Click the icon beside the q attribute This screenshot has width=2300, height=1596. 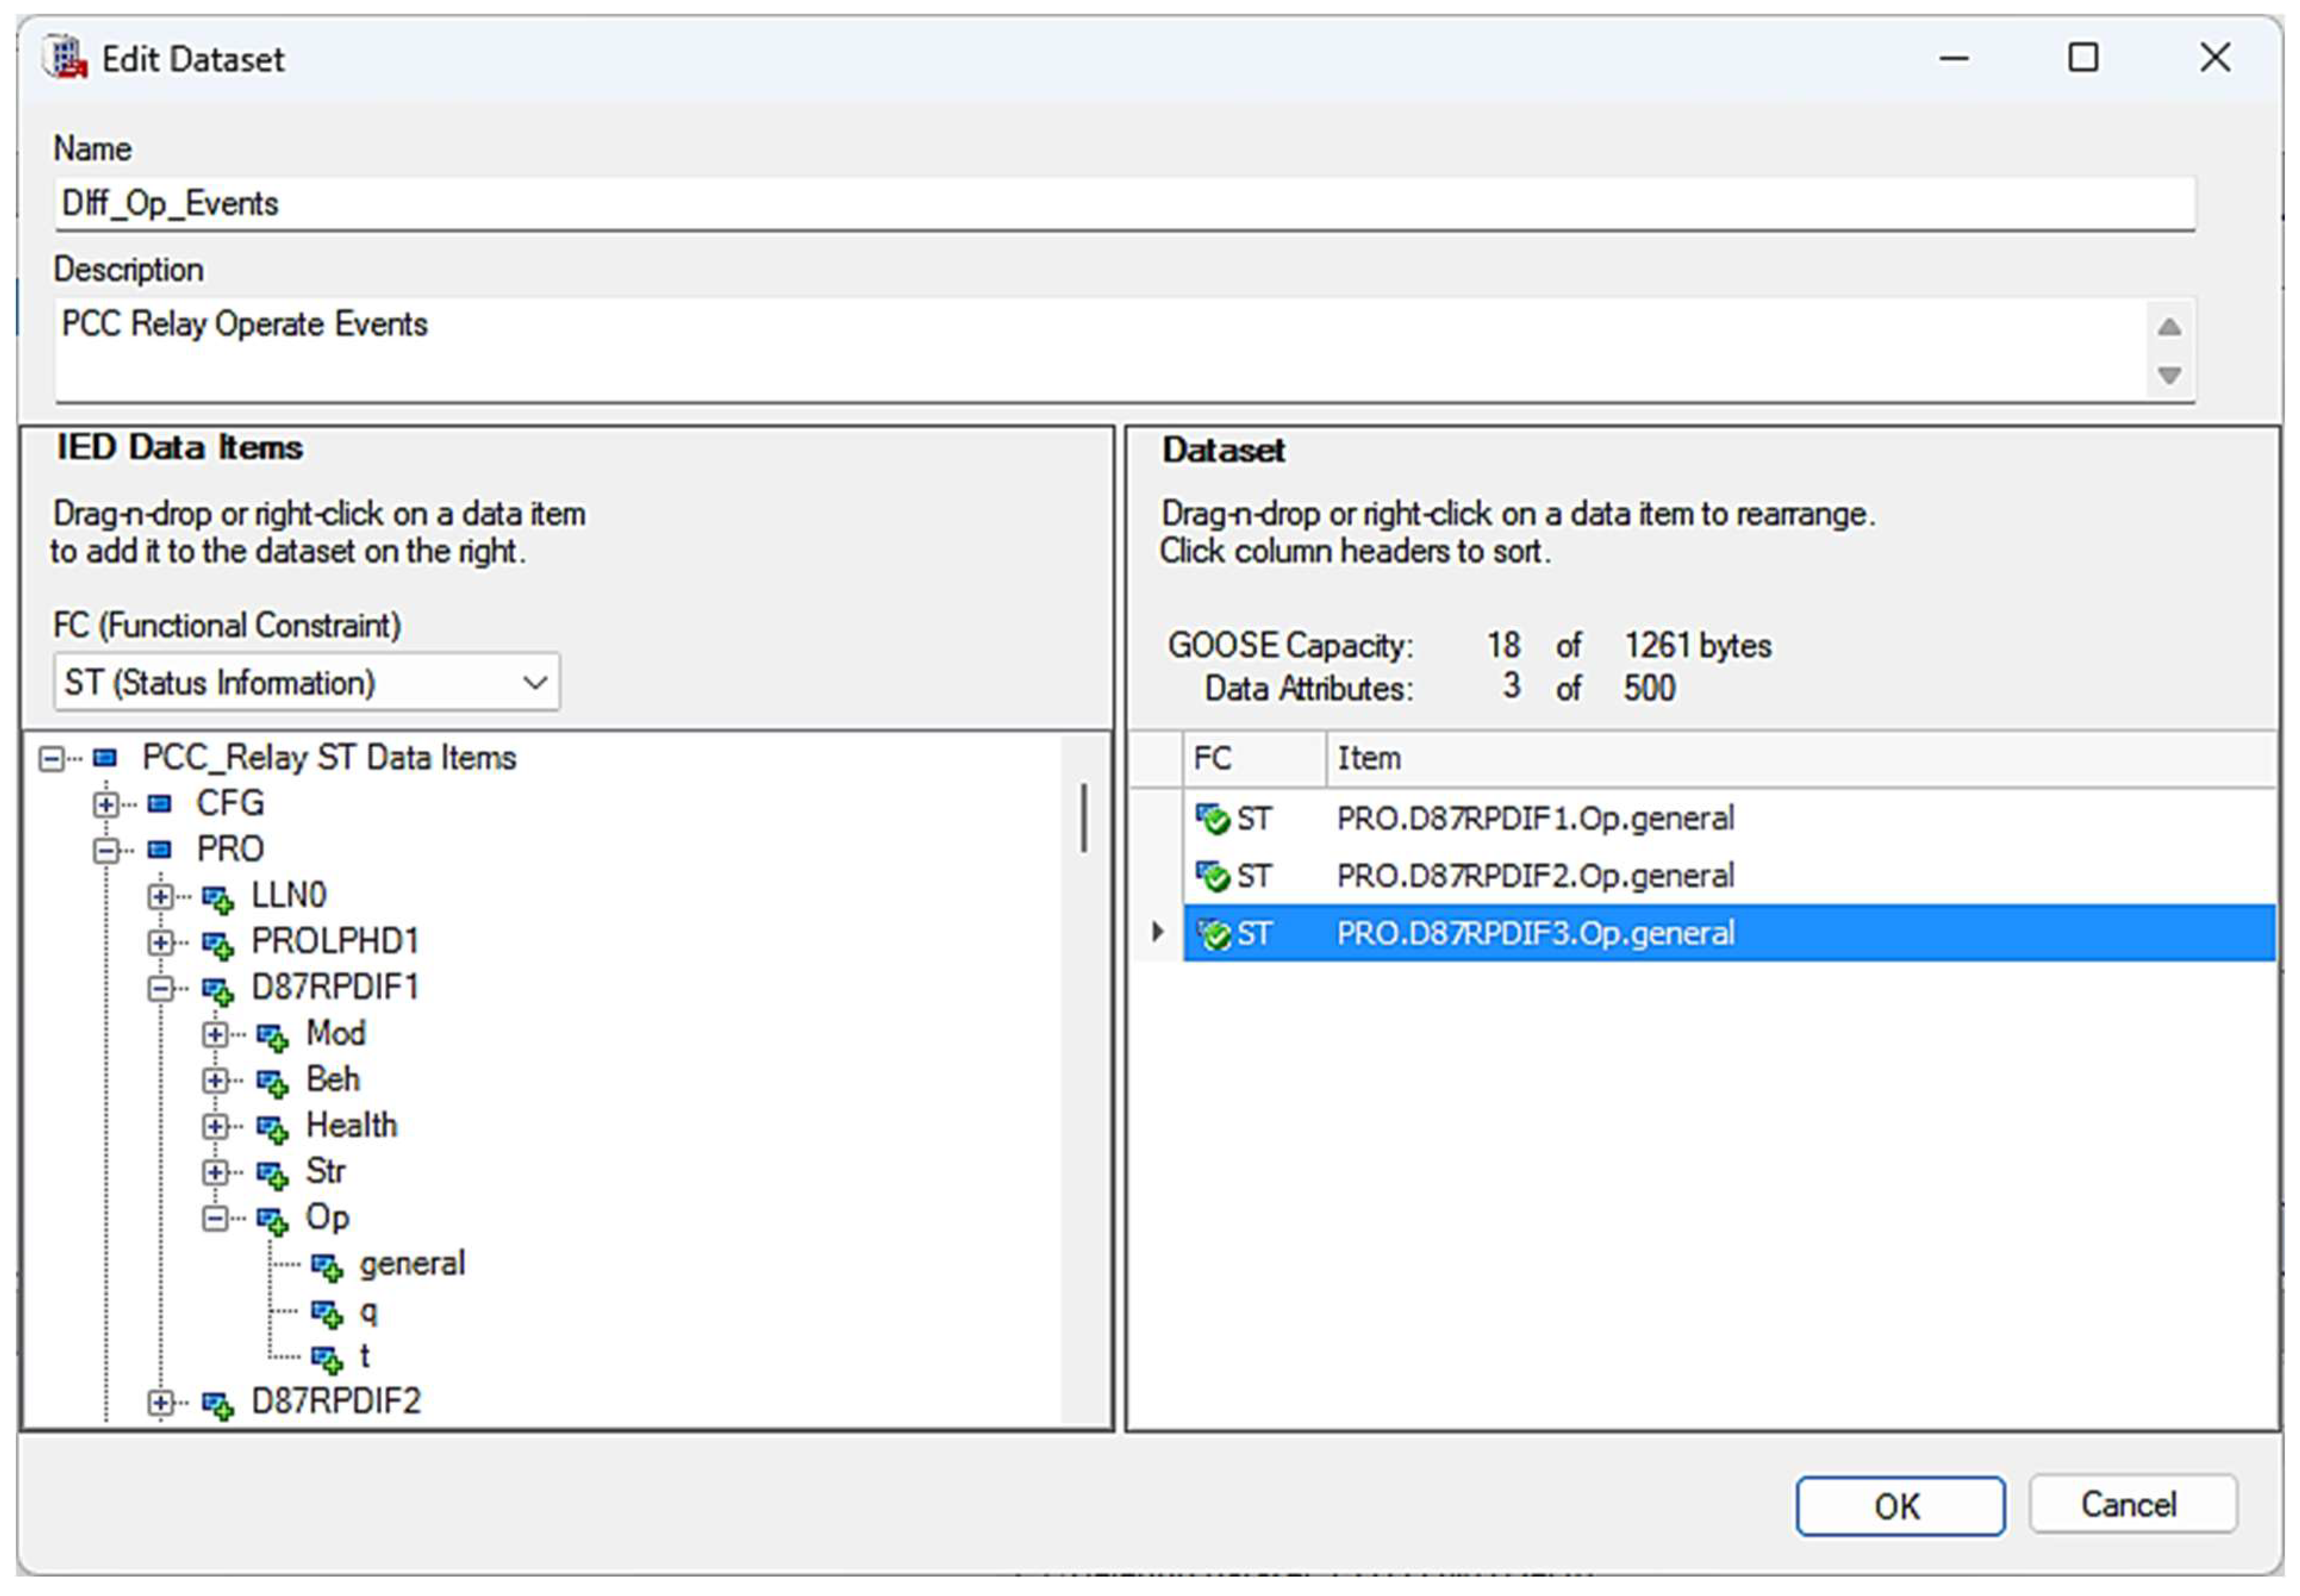click(326, 1313)
